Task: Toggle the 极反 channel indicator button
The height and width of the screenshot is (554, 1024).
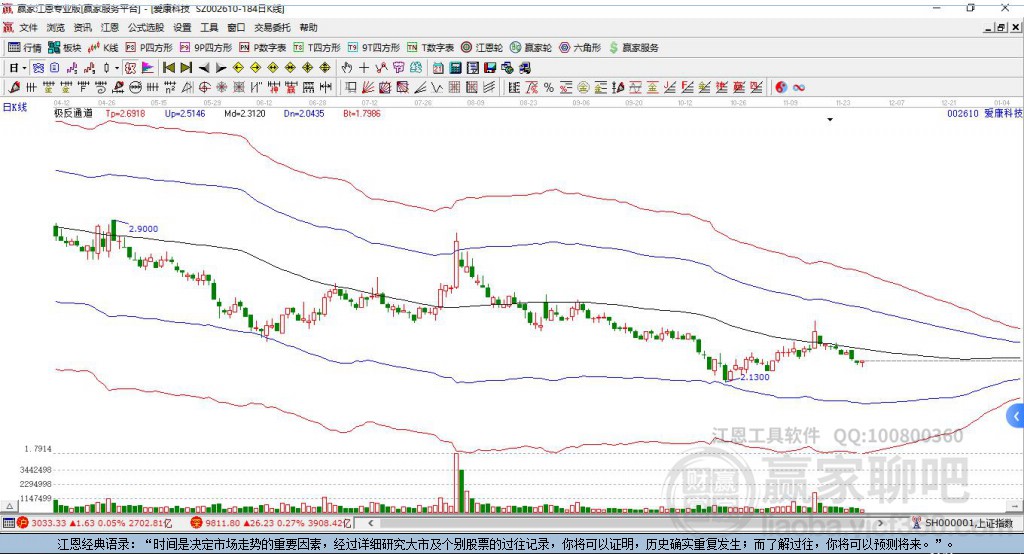Action: [131, 68]
